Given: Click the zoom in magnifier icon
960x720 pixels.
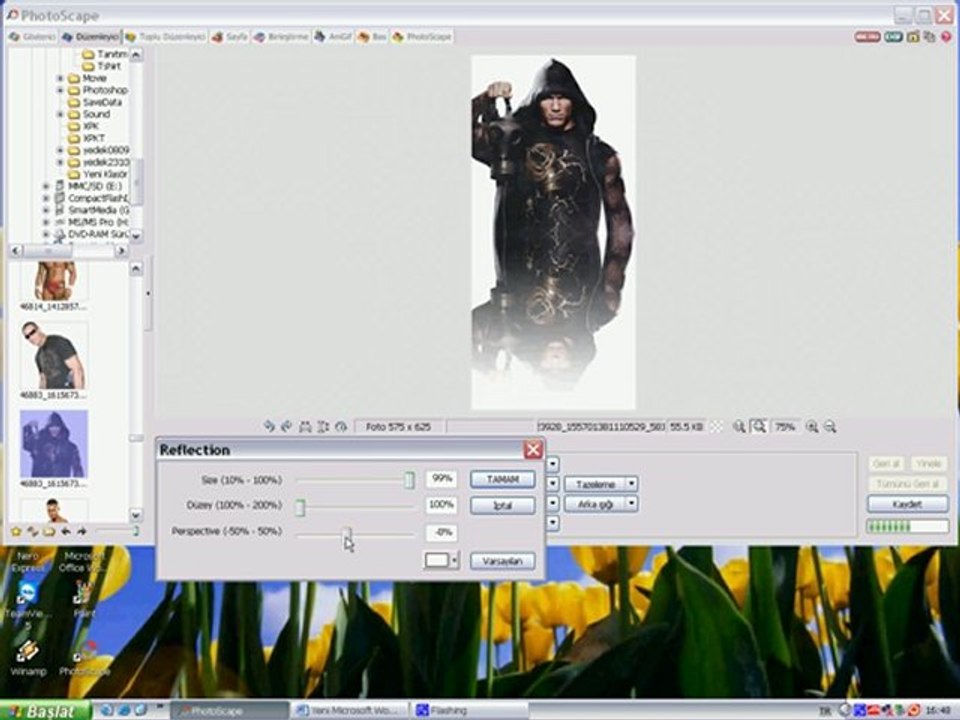Looking at the screenshot, I should (812, 427).
